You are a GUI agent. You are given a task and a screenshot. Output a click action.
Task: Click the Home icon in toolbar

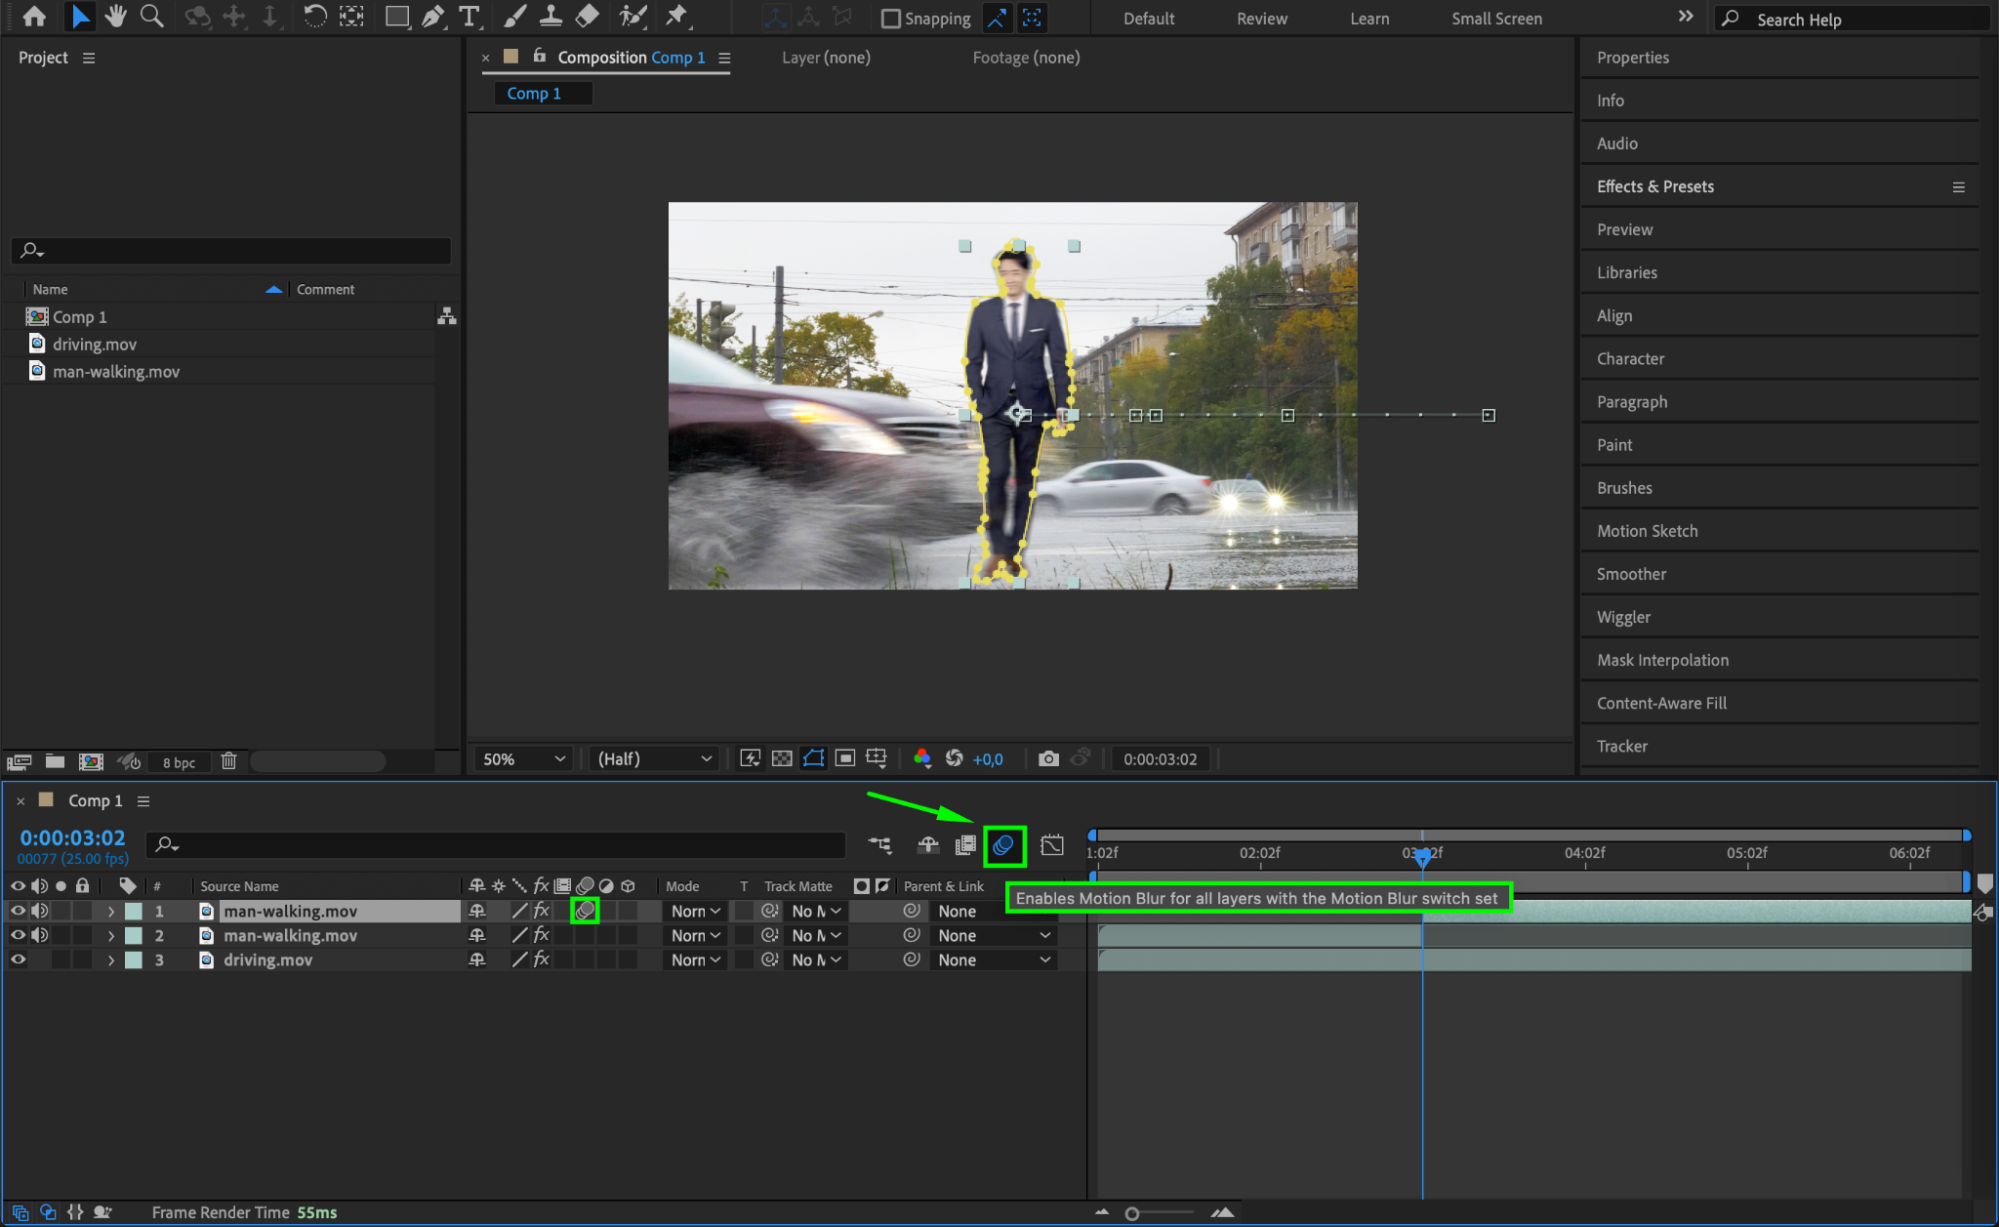point(34,16)
